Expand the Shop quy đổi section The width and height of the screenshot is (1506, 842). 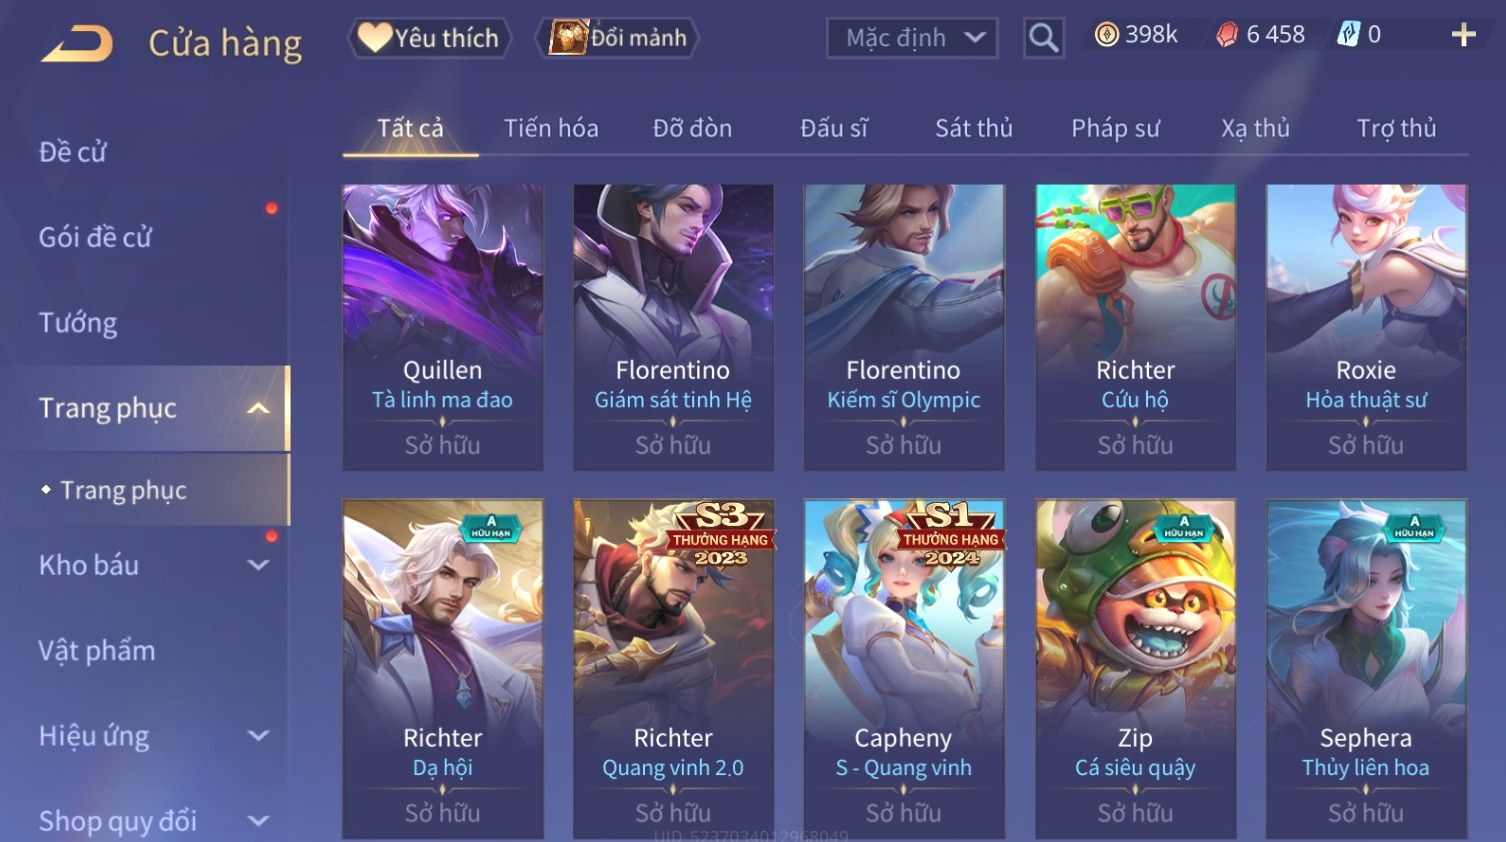pos(258,821)
